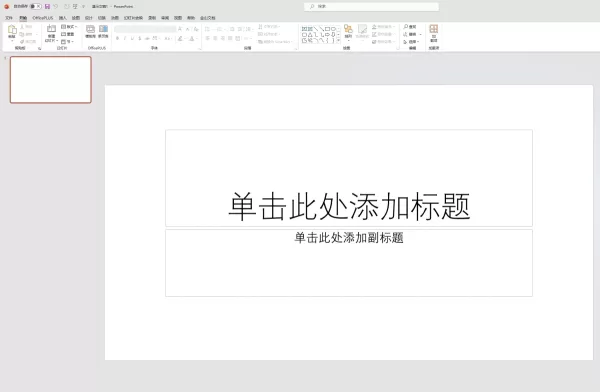
Task: Click Clear All Formatting icon
Action: pyautogui.click(x=196, y=29)
